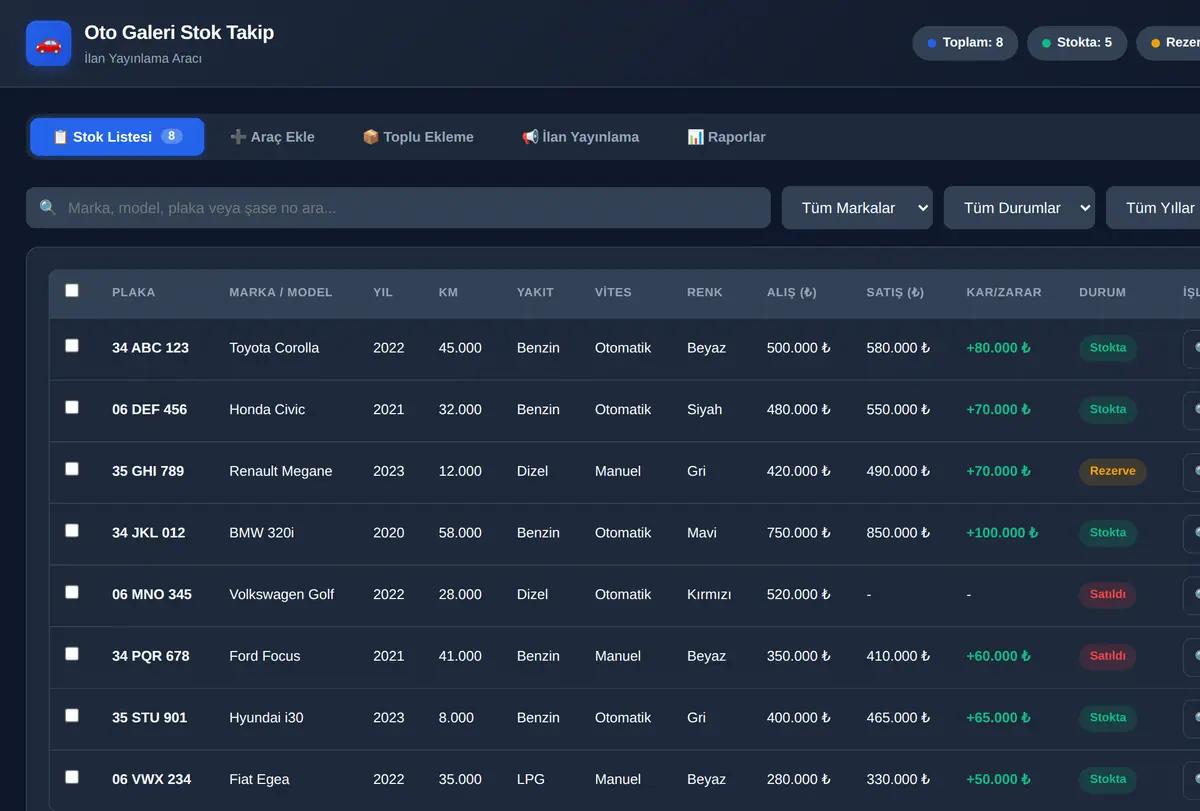Check the Fiat Egea row checkbox
This screenshot has width=1200, height=811.
(72, 777)
